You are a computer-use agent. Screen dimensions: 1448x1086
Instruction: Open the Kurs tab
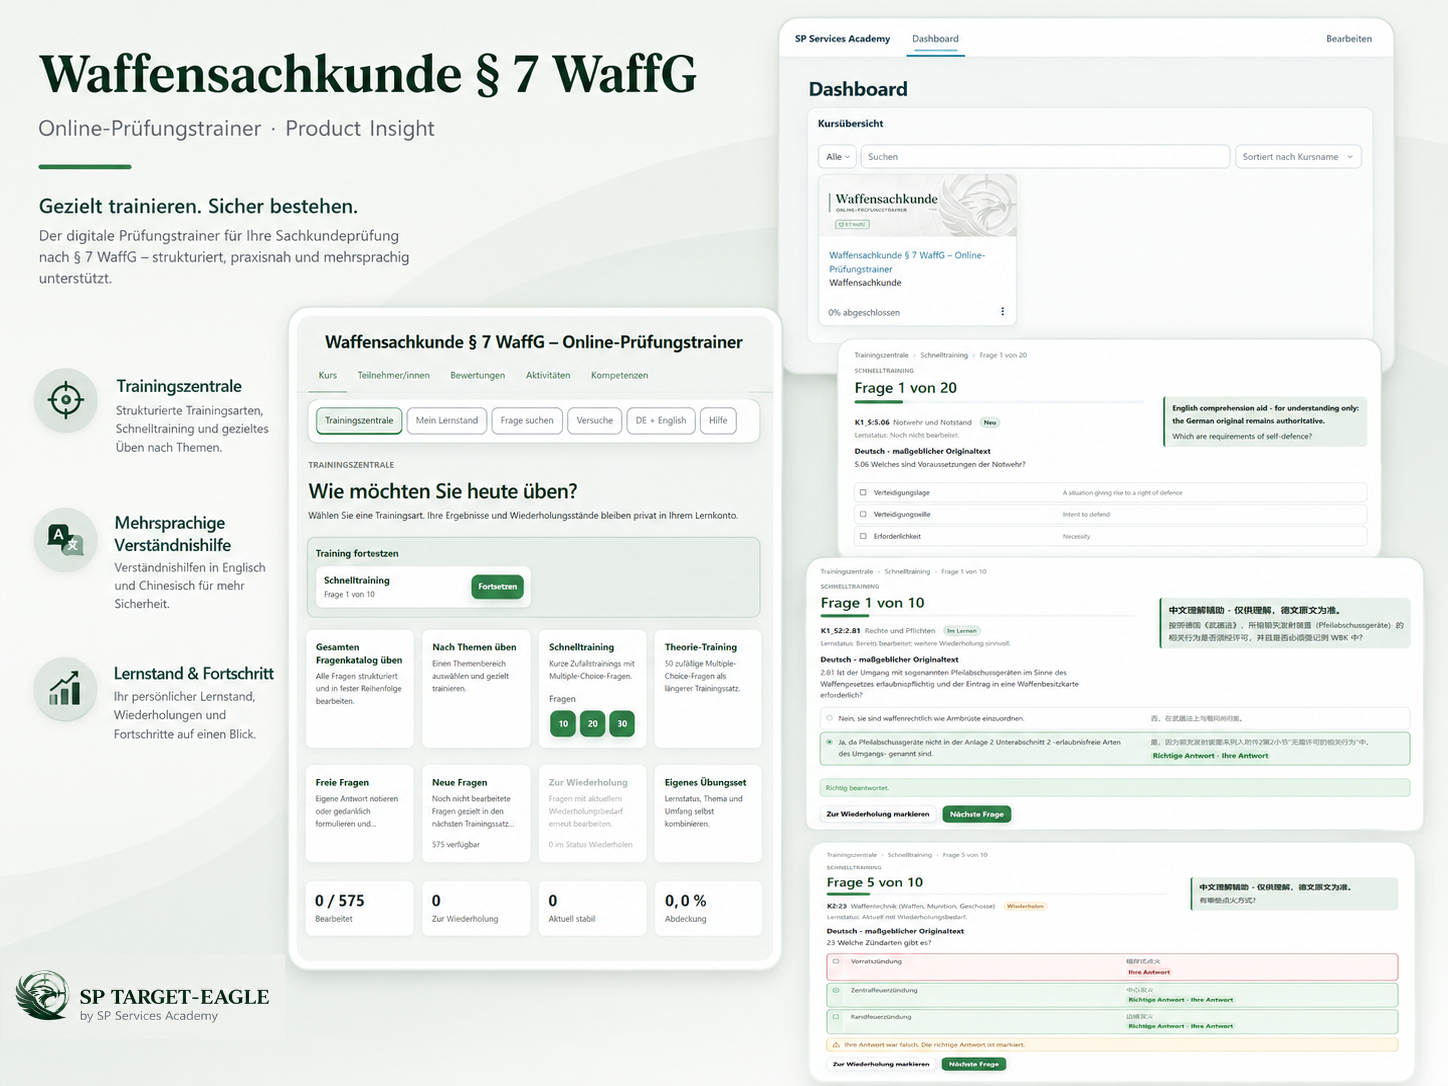pyautogui.click(x=328, y=375)
